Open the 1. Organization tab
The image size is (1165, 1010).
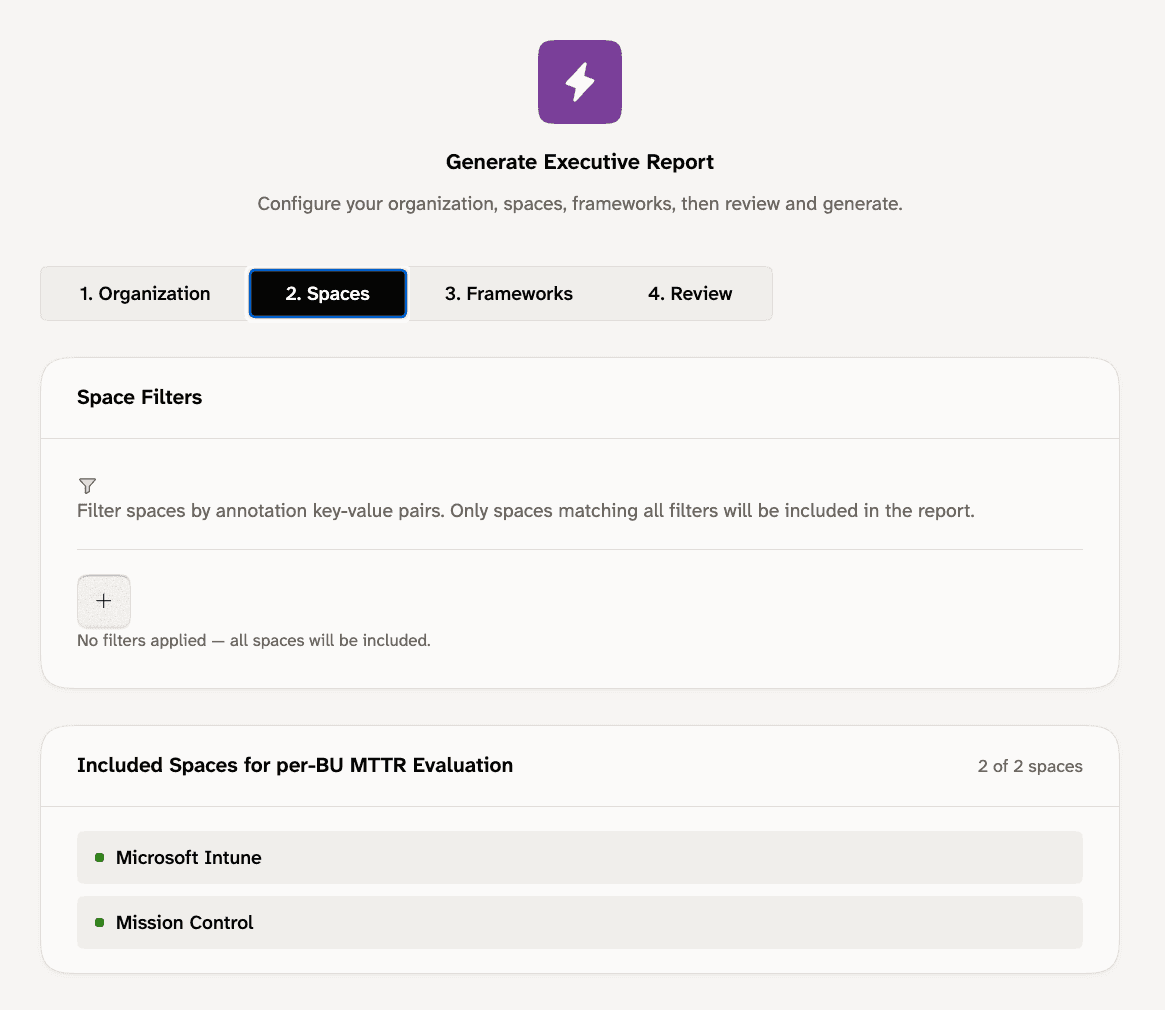tap(145, 294)
